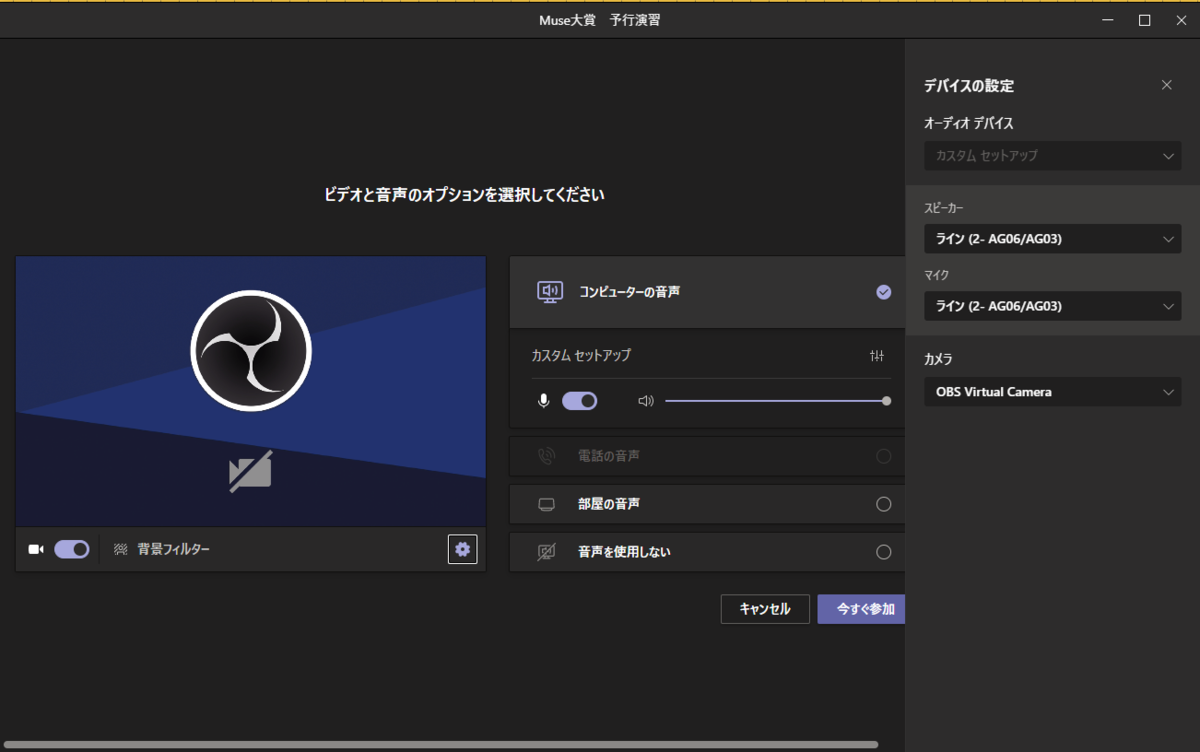Click the crossed-out phone icon for 電話の音声
The width and height of the screenshot is (1200, 752).
tap(546, 456)
